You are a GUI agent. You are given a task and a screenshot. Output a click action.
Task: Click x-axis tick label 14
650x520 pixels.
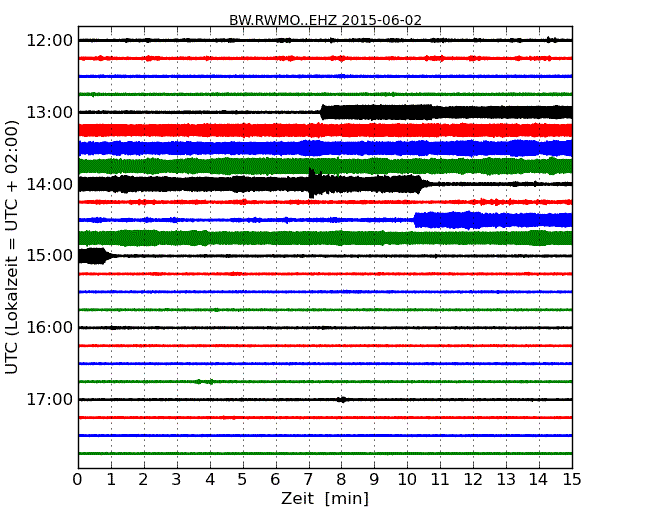[539, 480]
